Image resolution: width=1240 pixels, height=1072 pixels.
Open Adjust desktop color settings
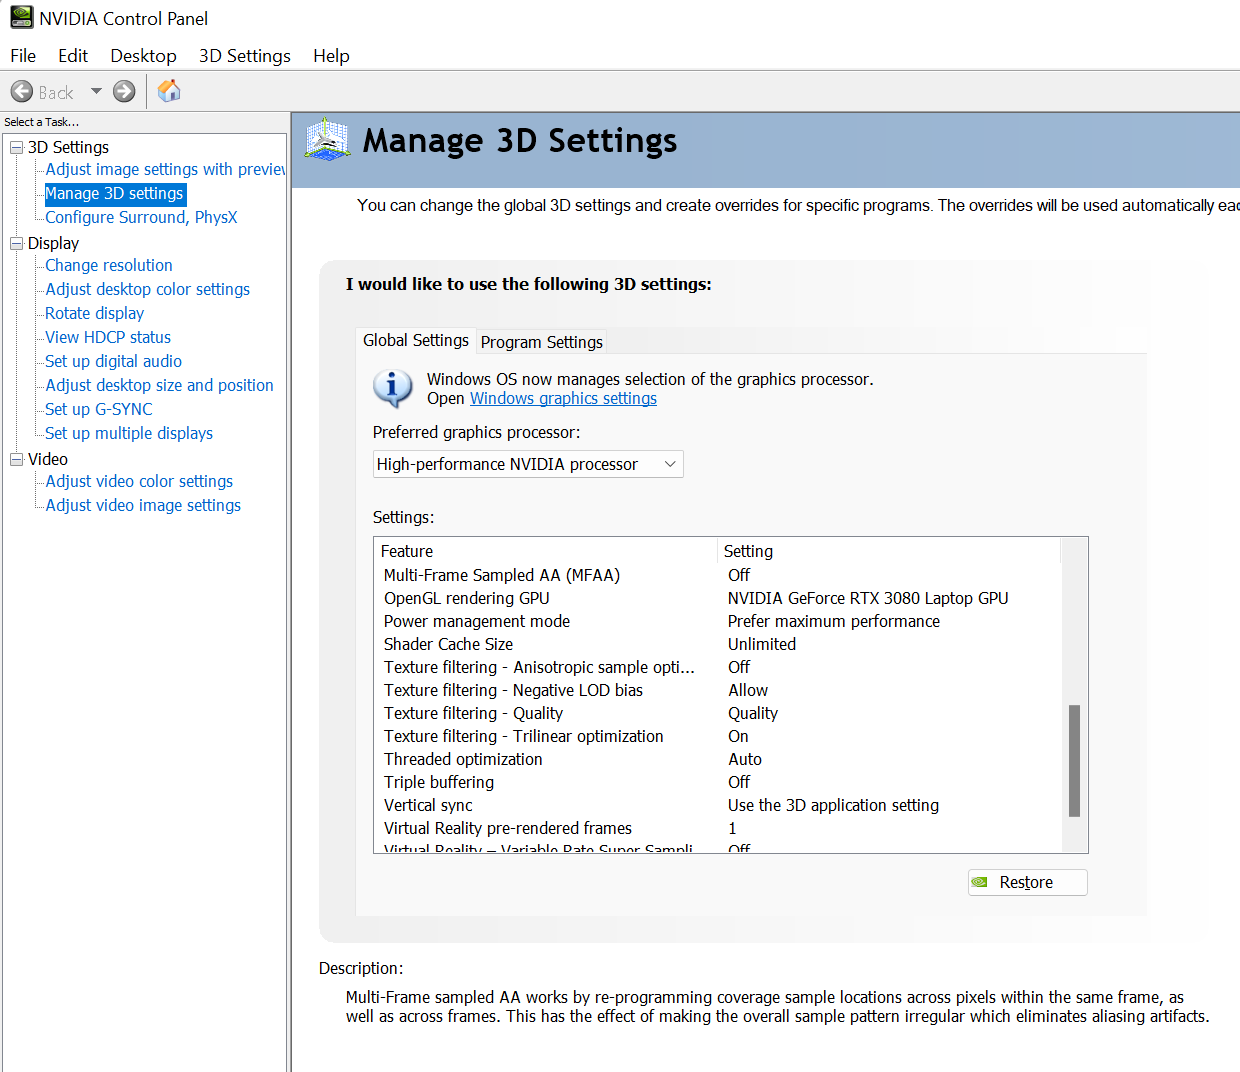click(x=148, y=289)
